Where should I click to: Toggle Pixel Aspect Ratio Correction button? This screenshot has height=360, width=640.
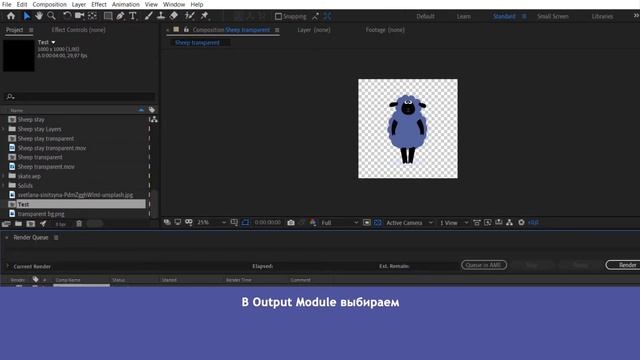point(476,222)
